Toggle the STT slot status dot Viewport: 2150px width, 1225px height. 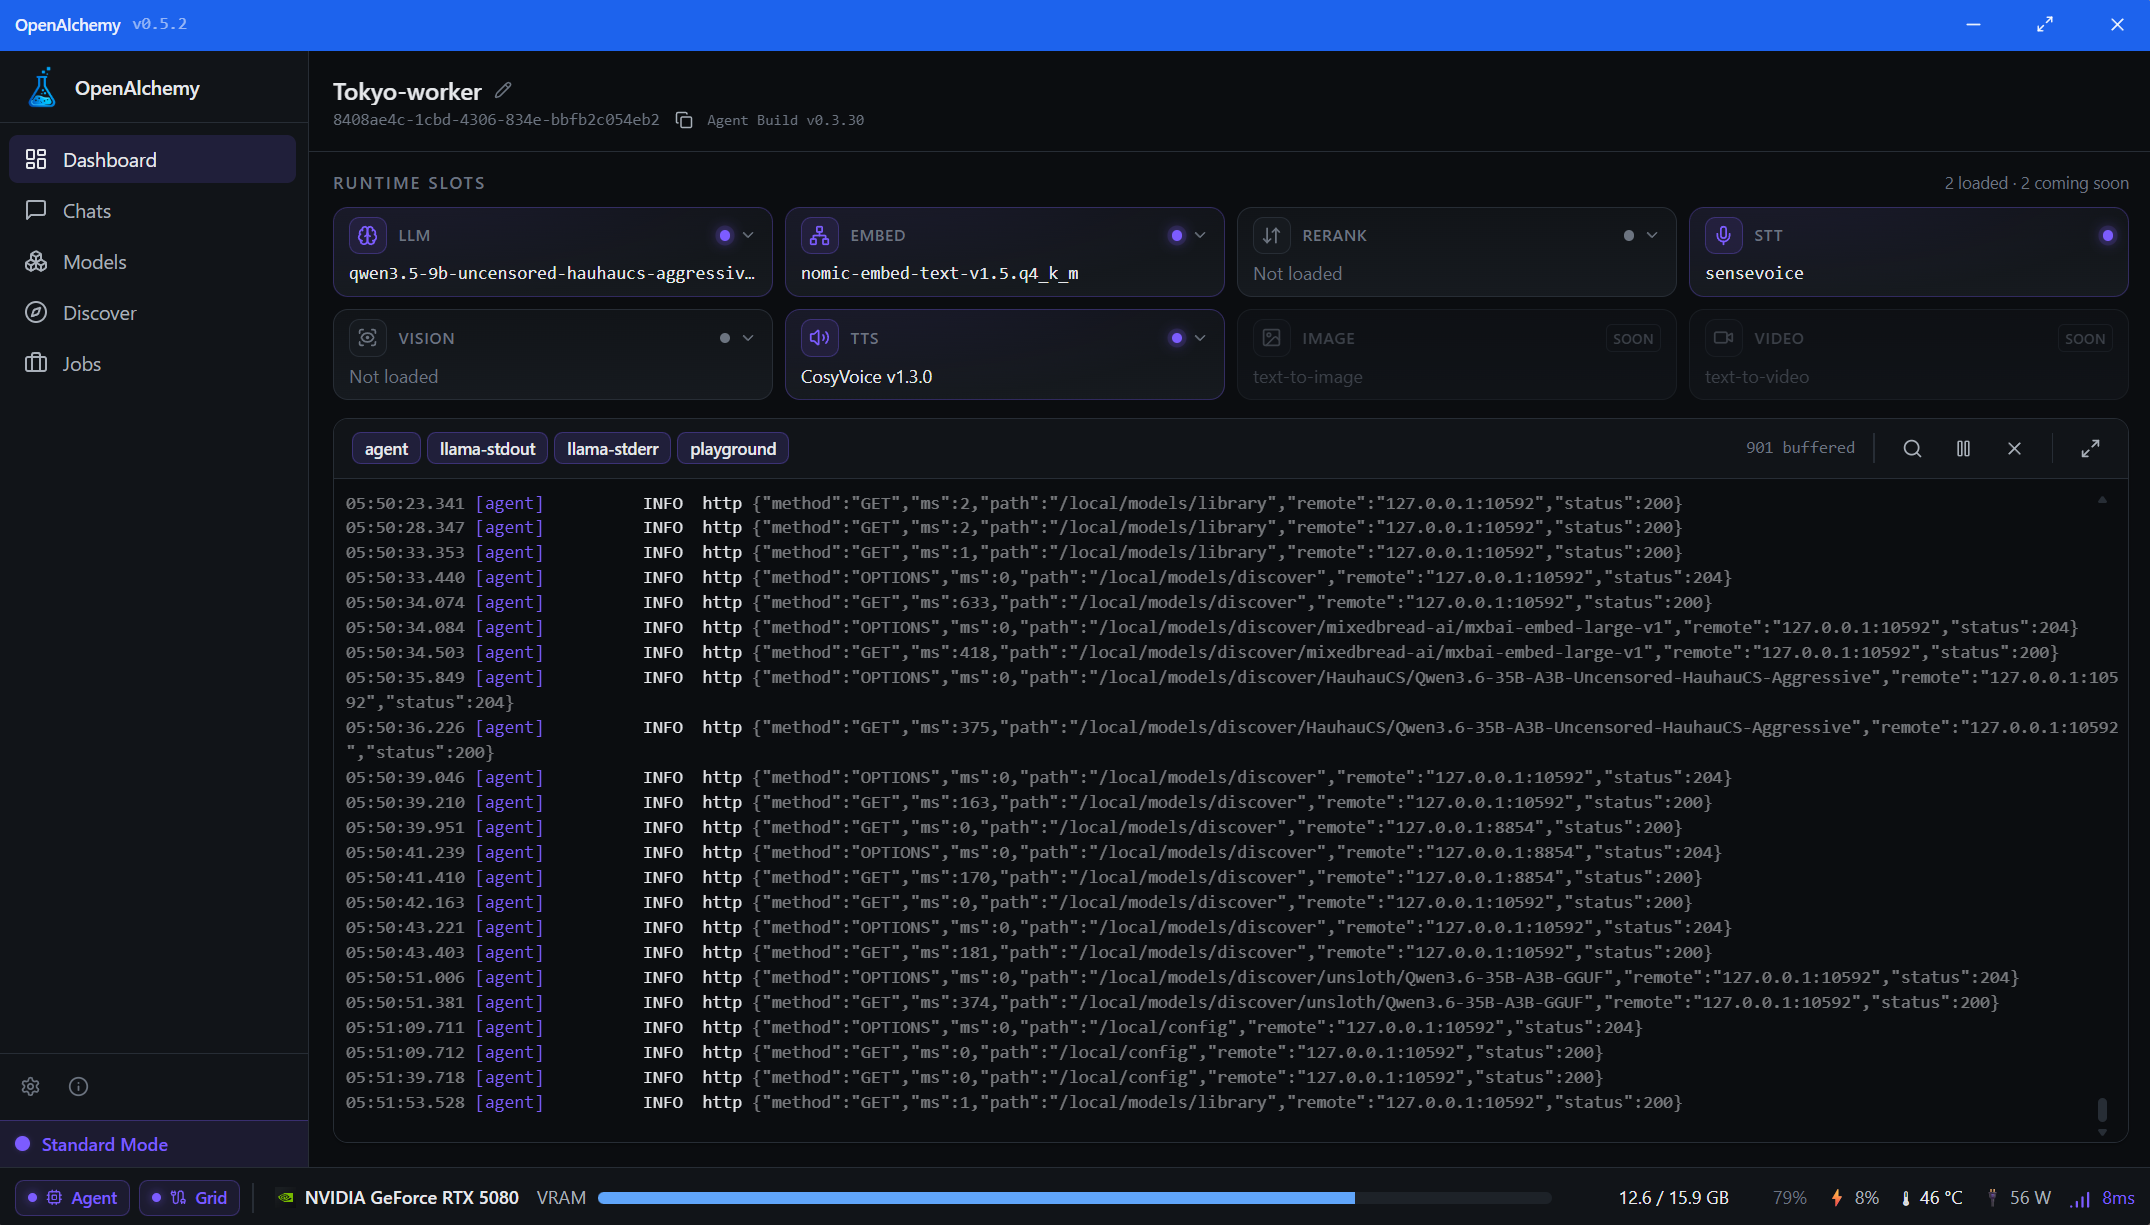[2108, 235]
